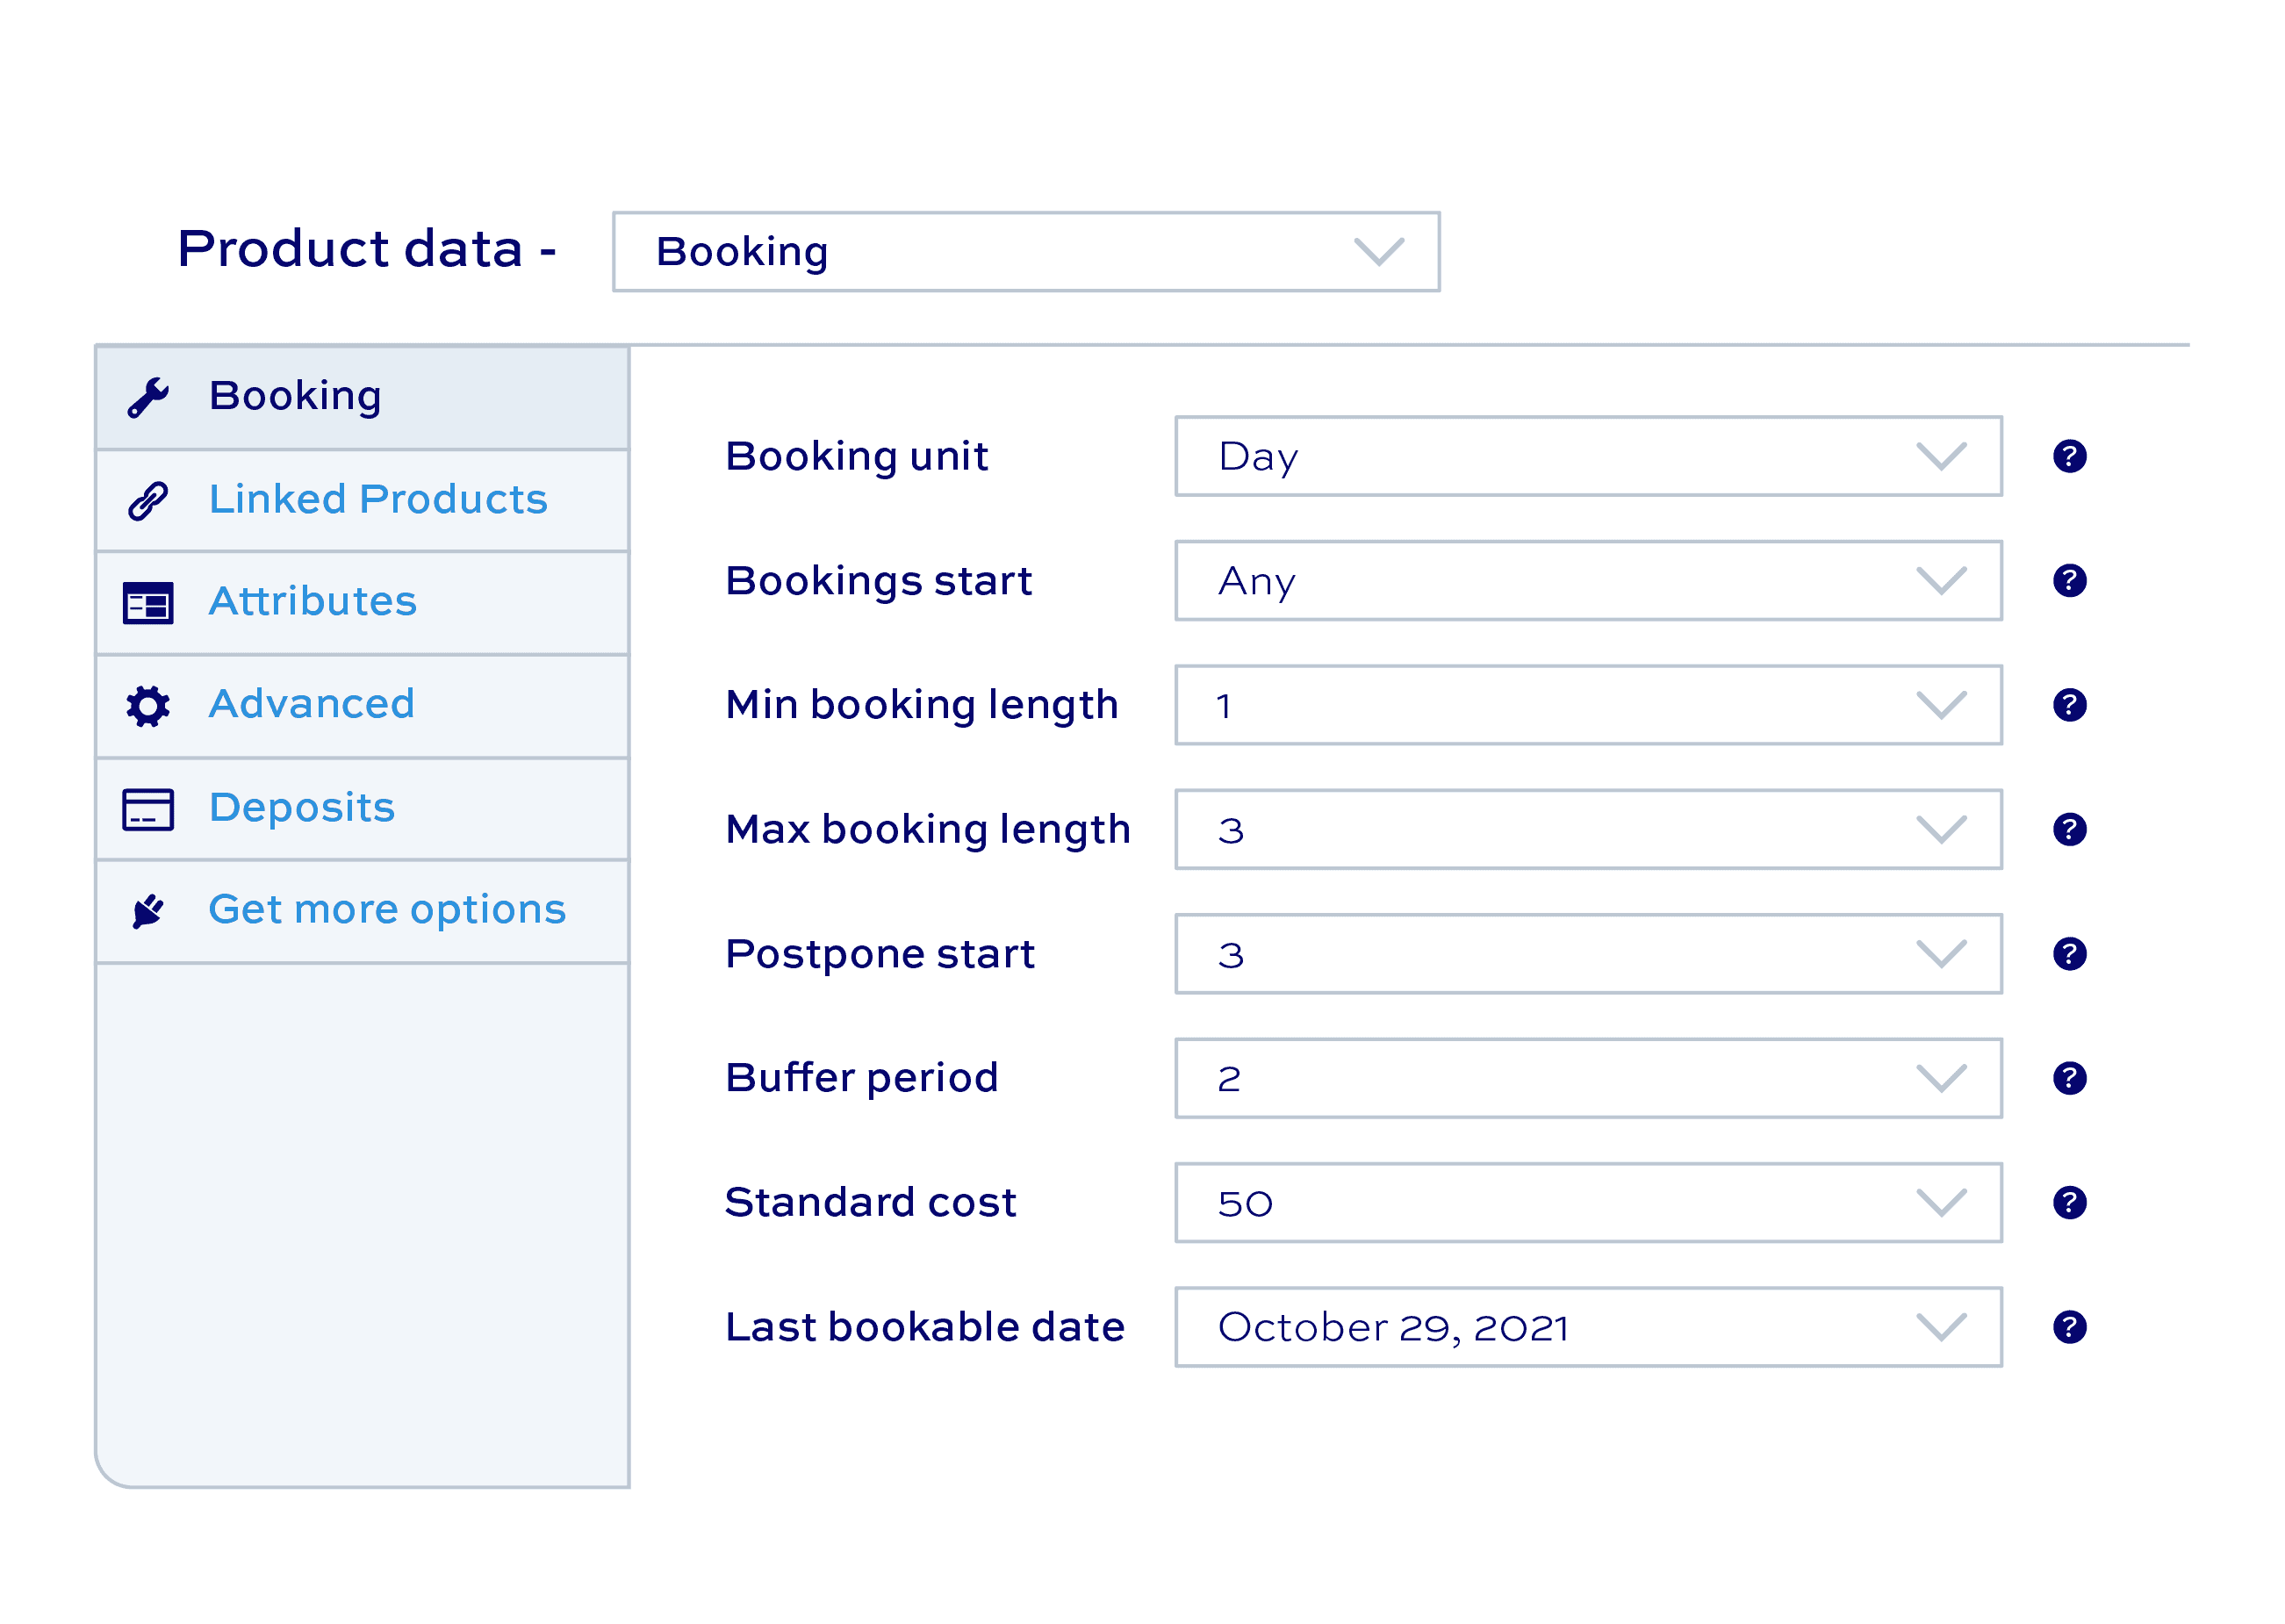Open the Deposits tab
Screen dimensions: 2285x1624
tap(362, 809)
